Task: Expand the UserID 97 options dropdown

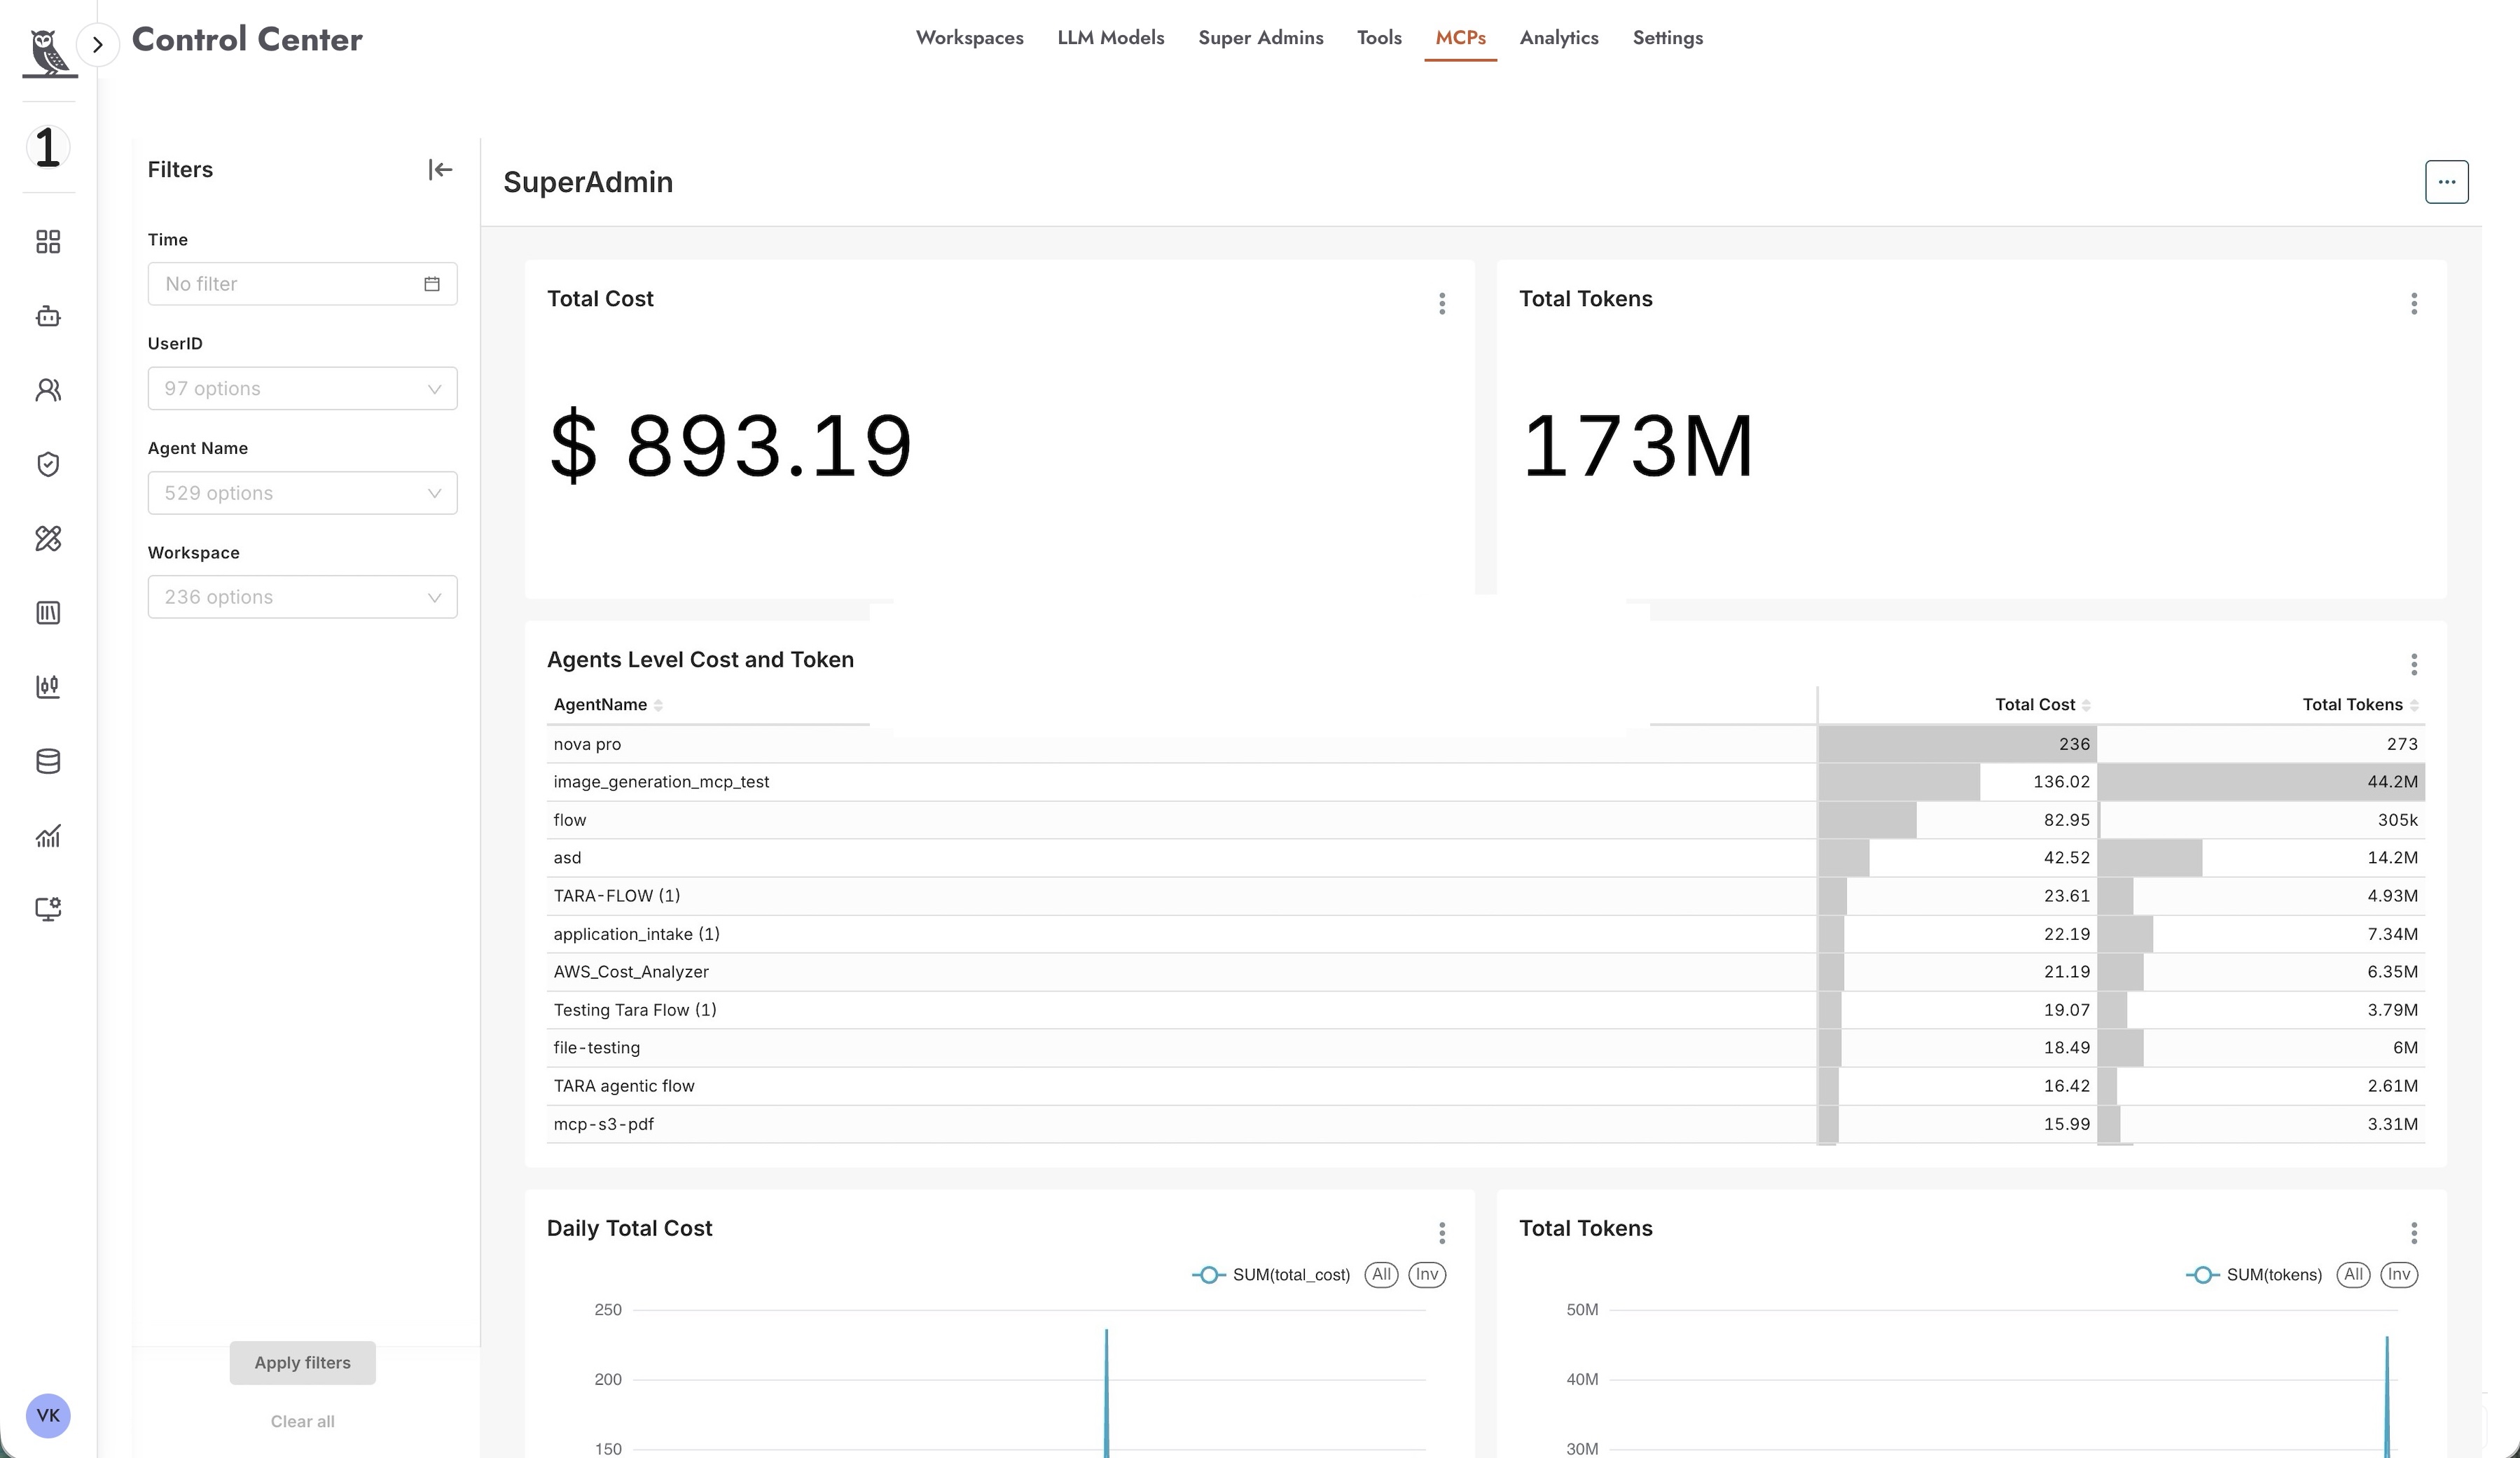Action: pyautogui.click(x=302, y=388)
